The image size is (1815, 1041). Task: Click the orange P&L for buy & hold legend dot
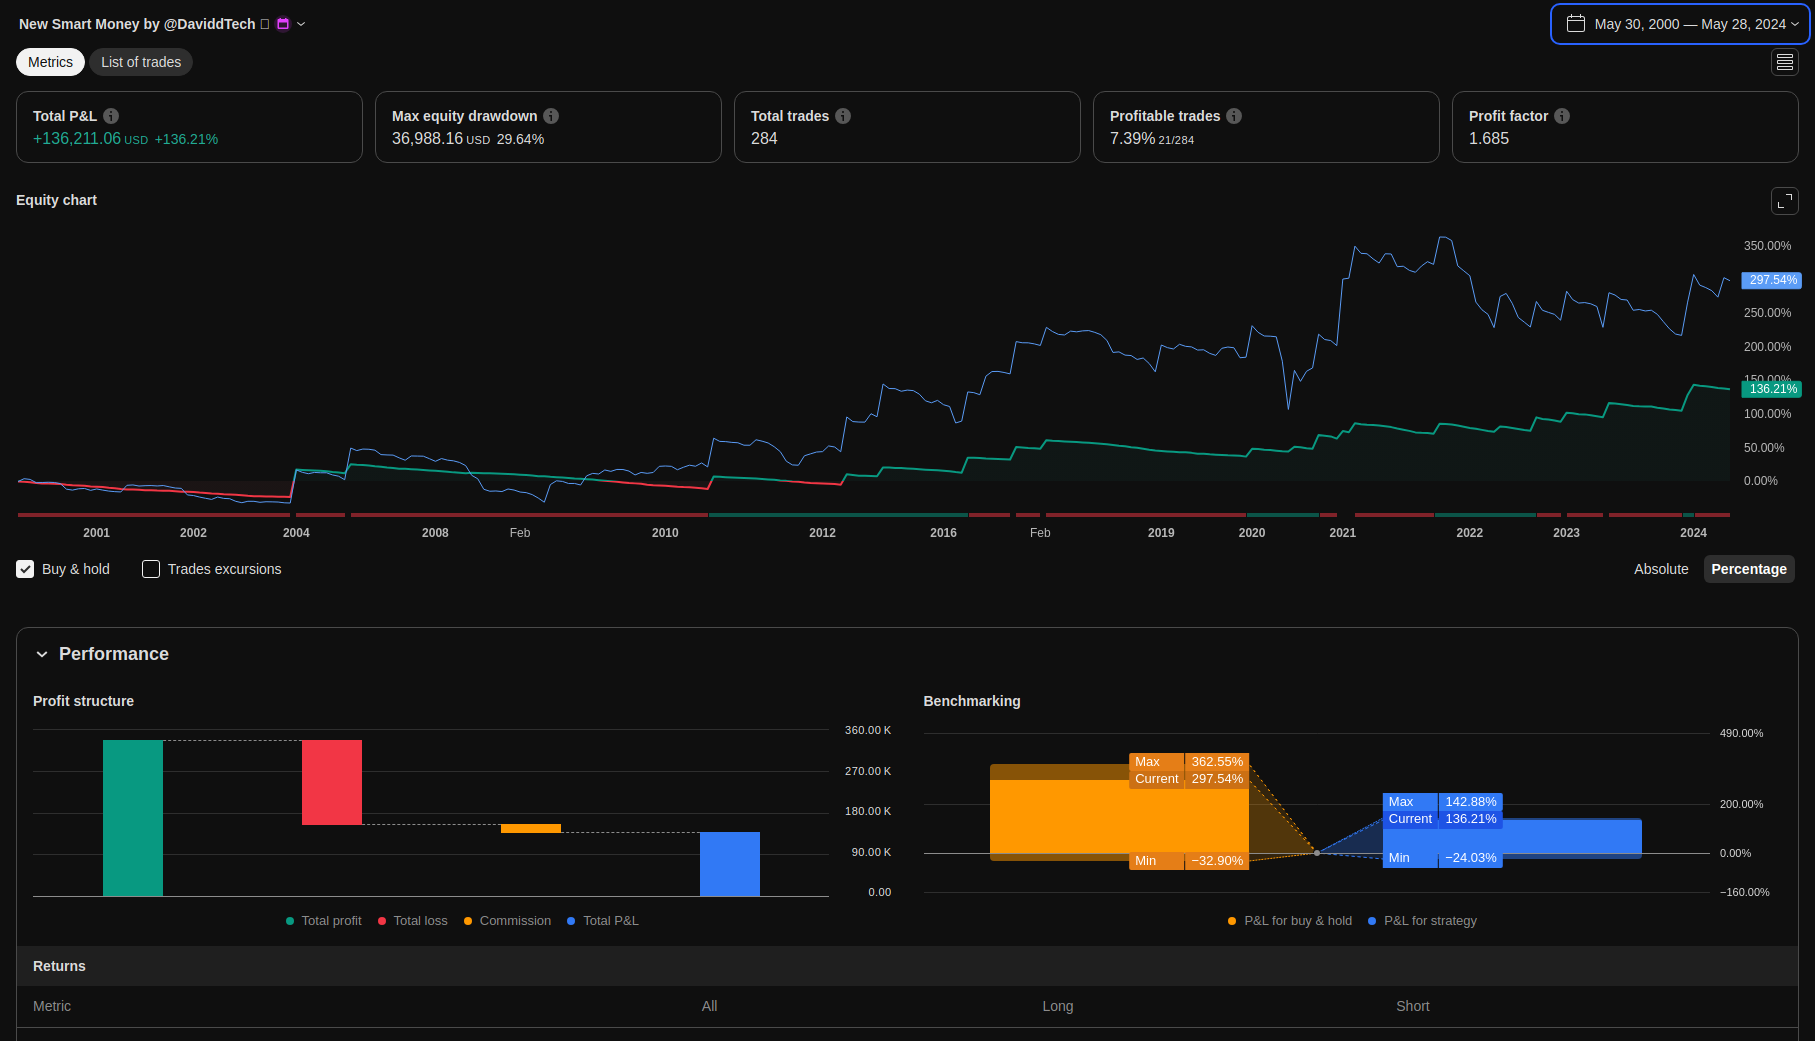(x=1232, y=921)
